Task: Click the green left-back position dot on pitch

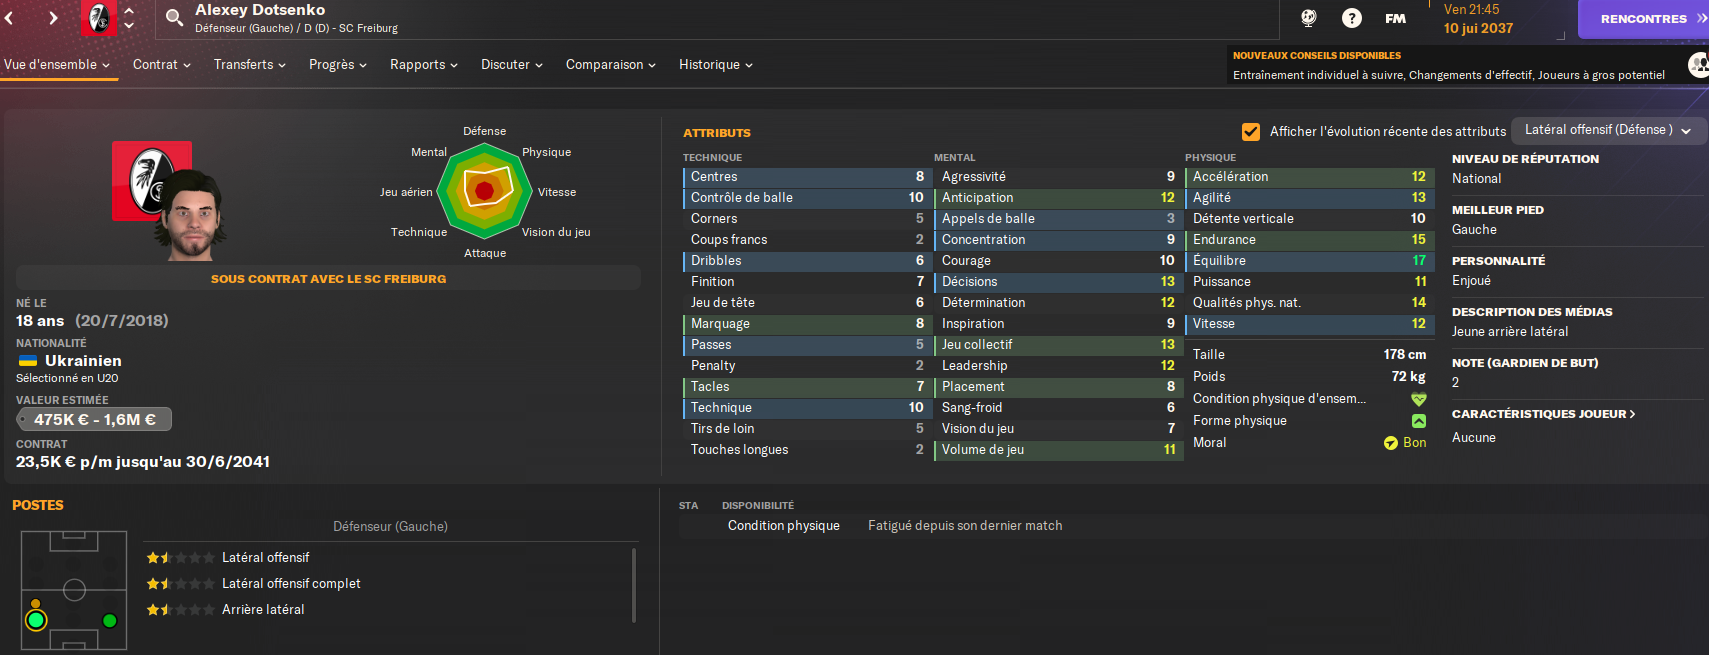Action: 36,620
